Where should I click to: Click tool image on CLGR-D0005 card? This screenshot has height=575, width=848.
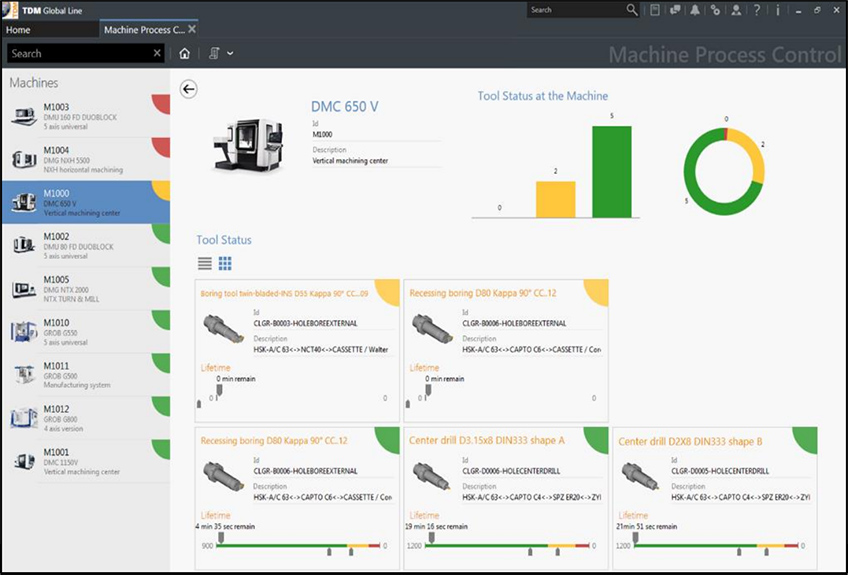(x=640, y=476)
